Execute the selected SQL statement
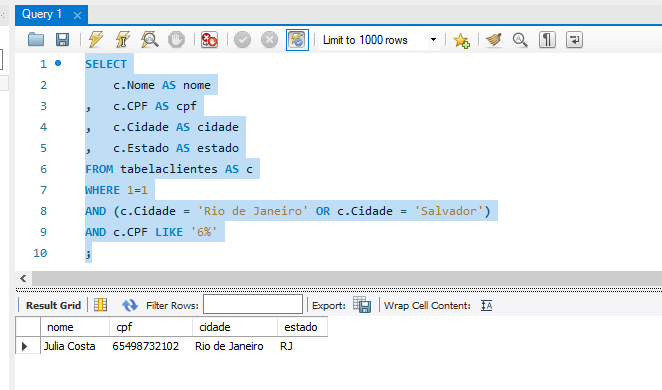The width and height of the screenshot is (662, 390). 96,40
